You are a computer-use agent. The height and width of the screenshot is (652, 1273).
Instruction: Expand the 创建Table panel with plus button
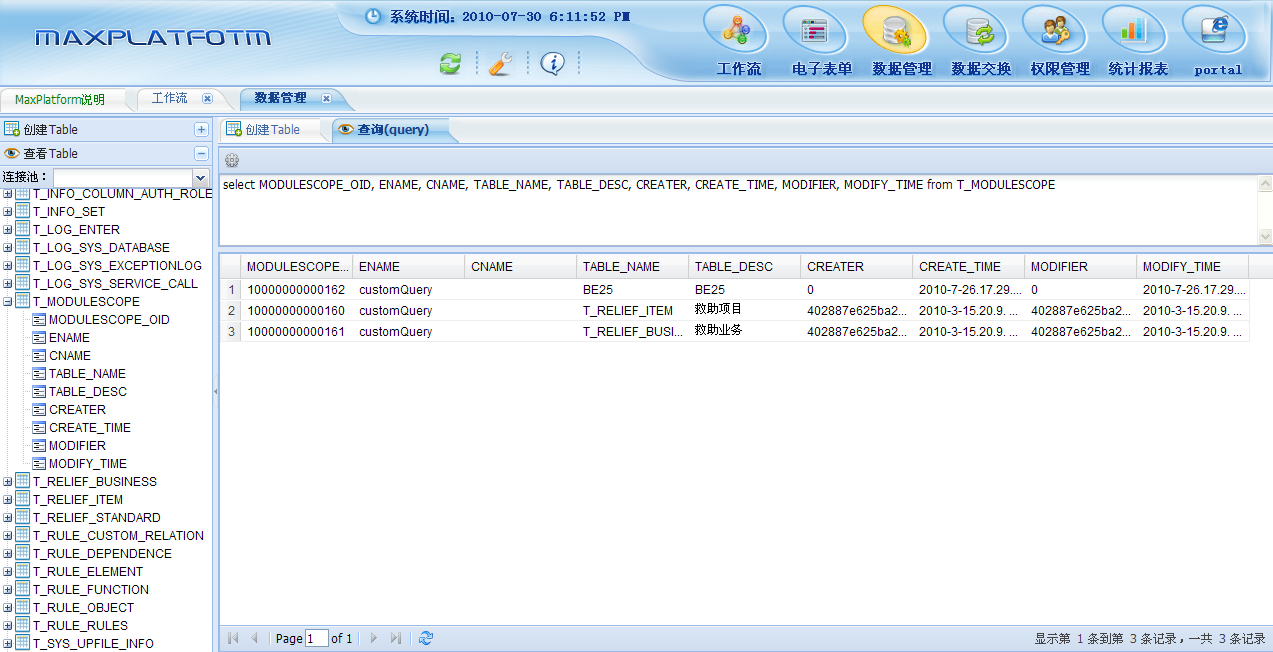[201, 130]
